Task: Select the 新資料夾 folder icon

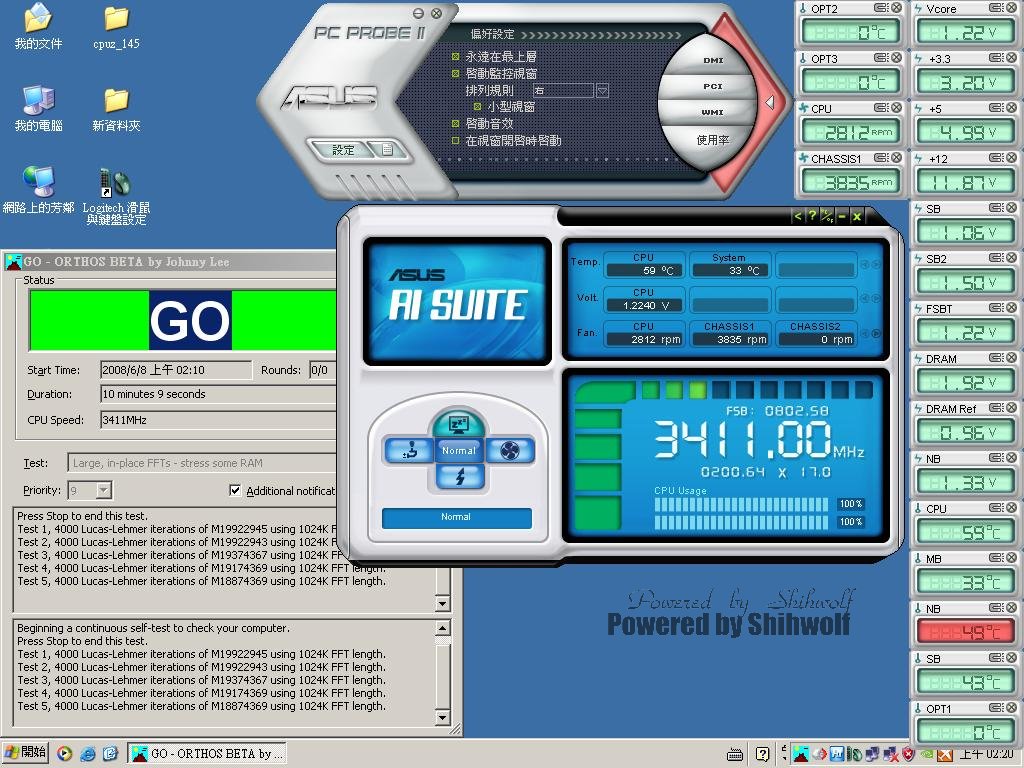Action: [x=116, y=108]
